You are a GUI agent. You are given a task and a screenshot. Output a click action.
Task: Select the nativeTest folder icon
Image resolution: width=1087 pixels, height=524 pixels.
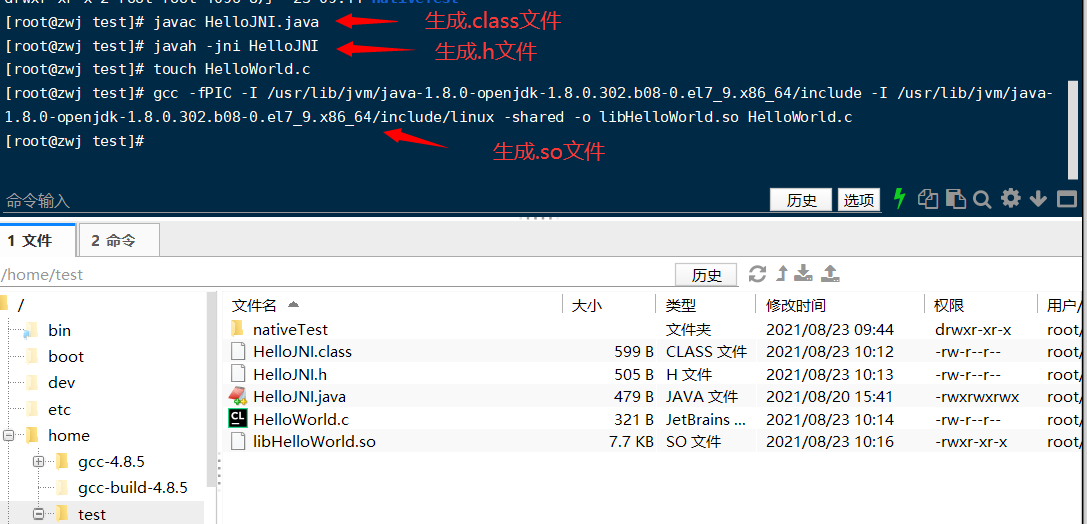click(x=238, y=329)
